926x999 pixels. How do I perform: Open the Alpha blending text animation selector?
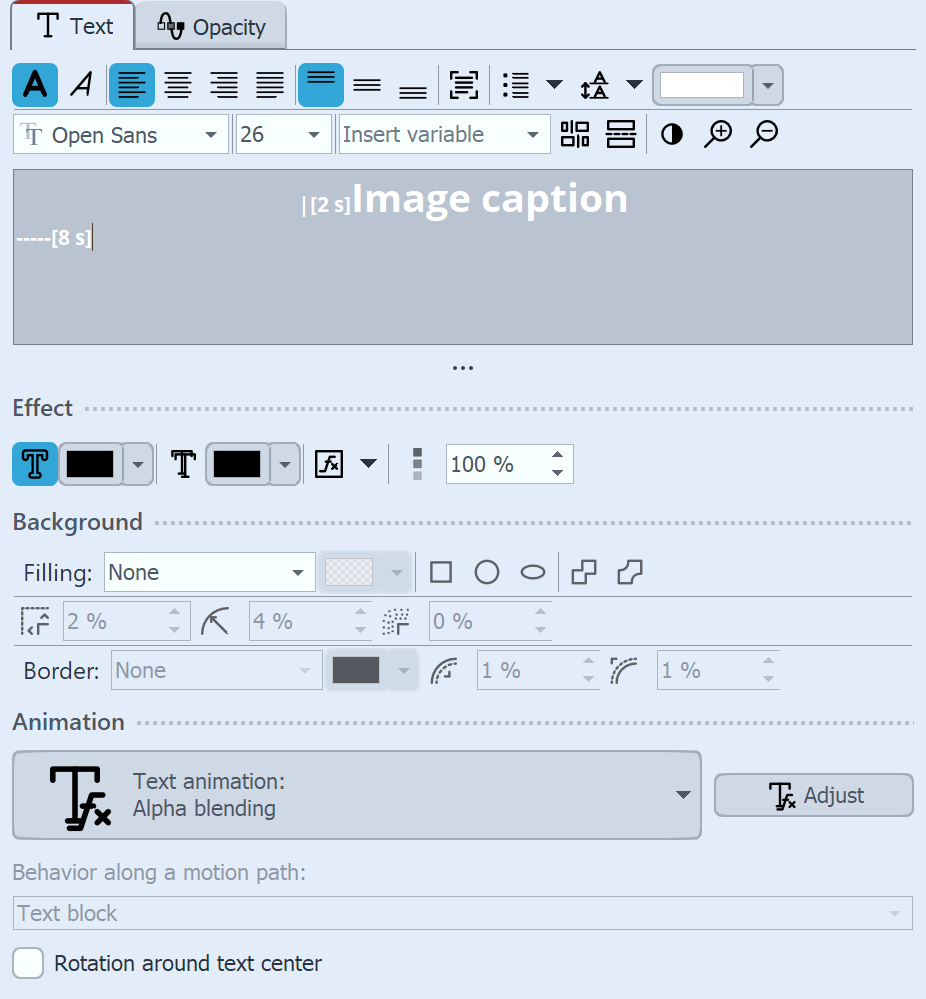coord(355,795)
